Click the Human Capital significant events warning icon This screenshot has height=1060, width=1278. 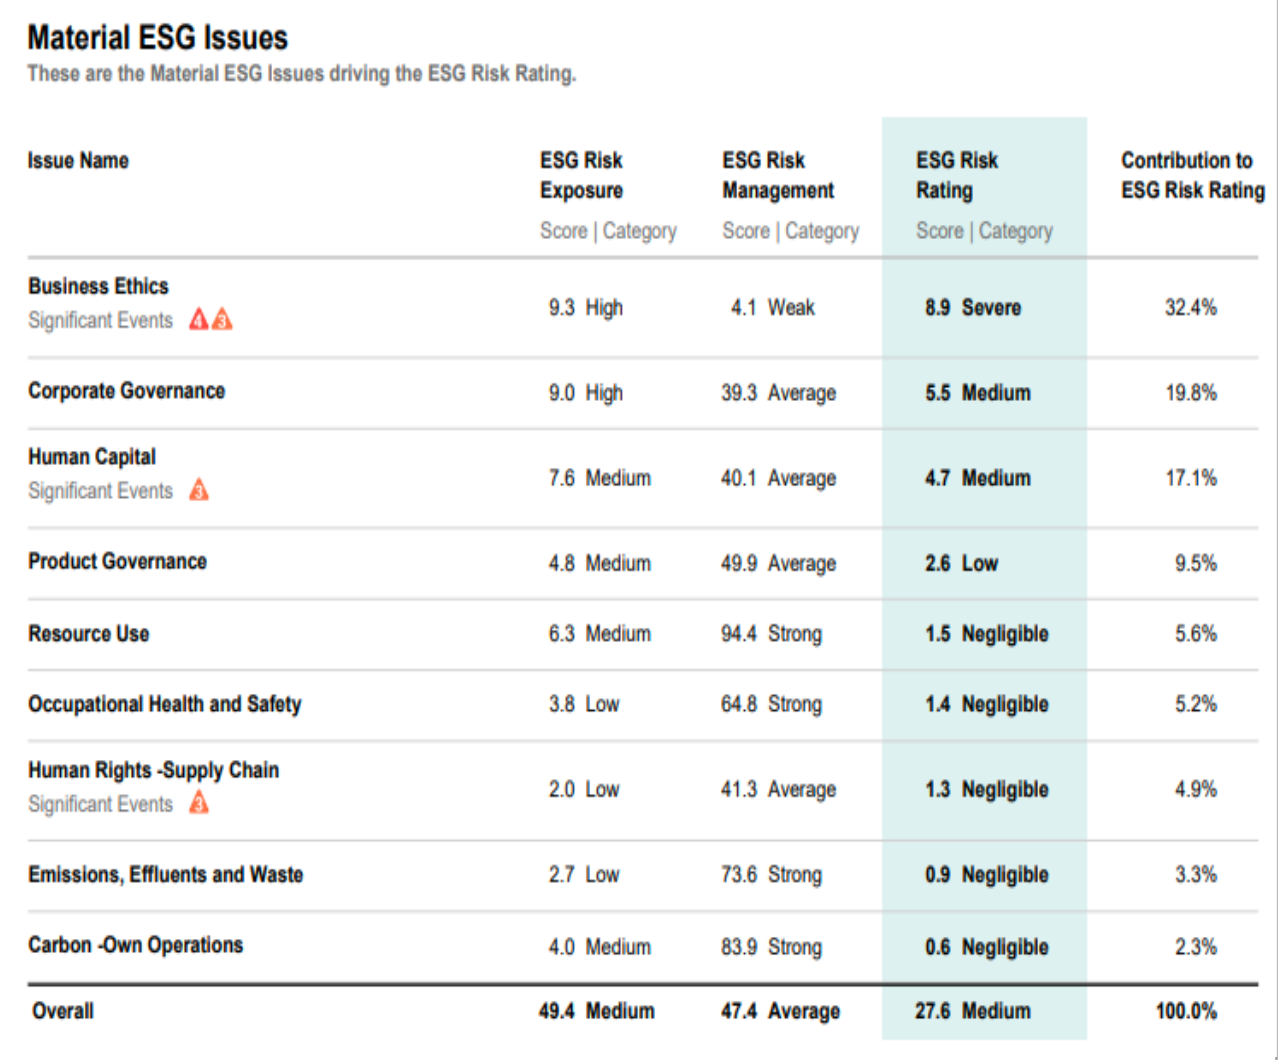point(199,490)
